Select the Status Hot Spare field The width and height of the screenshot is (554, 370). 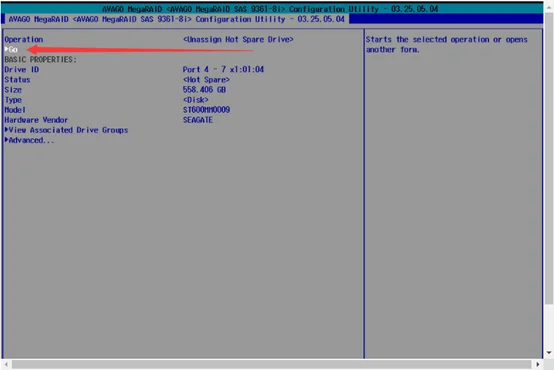[206, 80]
